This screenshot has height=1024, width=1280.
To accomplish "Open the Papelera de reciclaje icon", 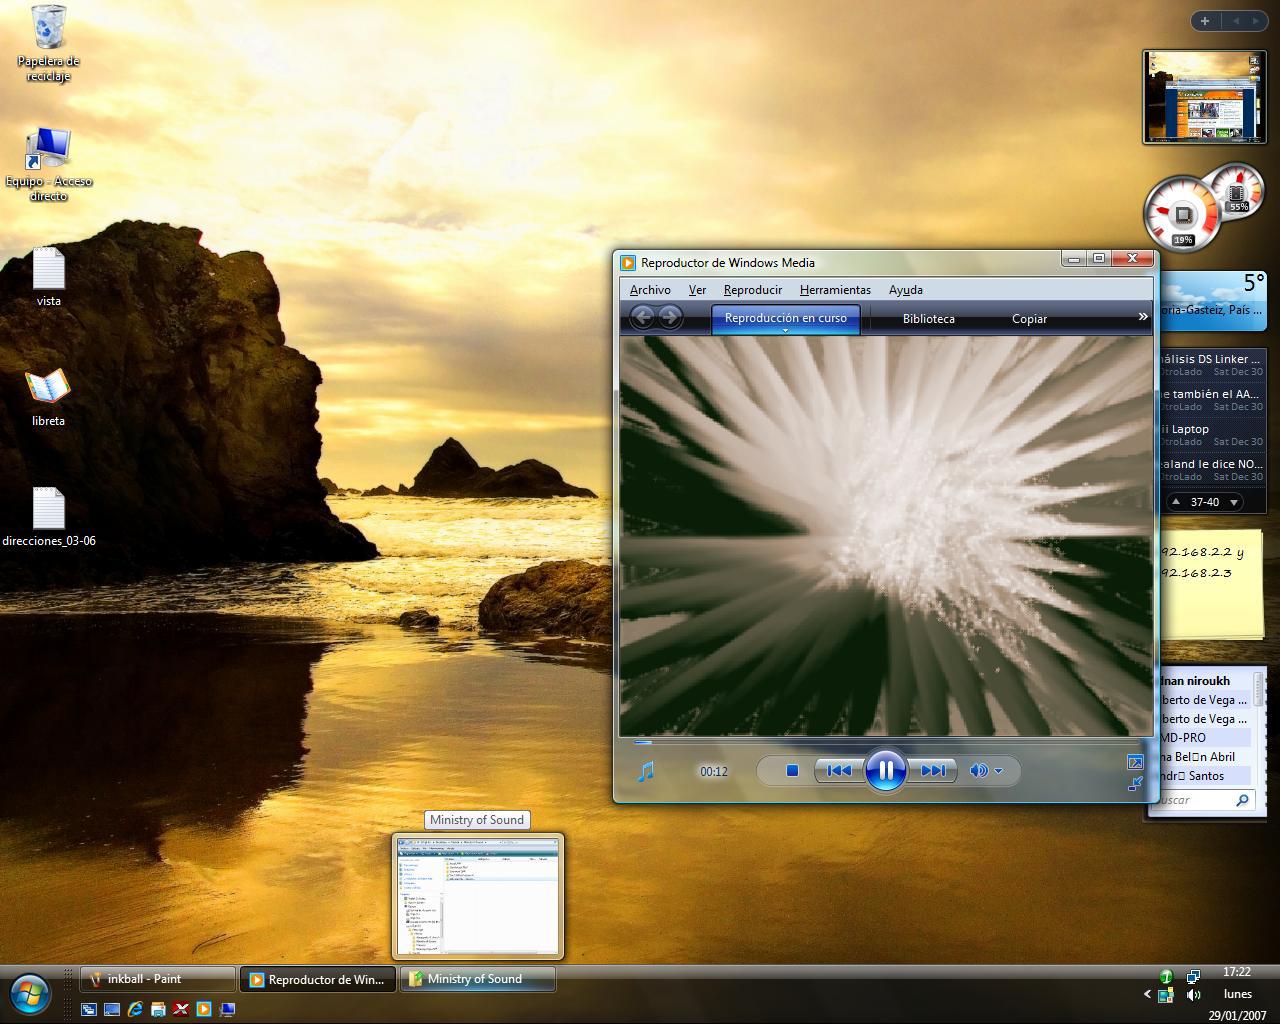I will point(48,44).
